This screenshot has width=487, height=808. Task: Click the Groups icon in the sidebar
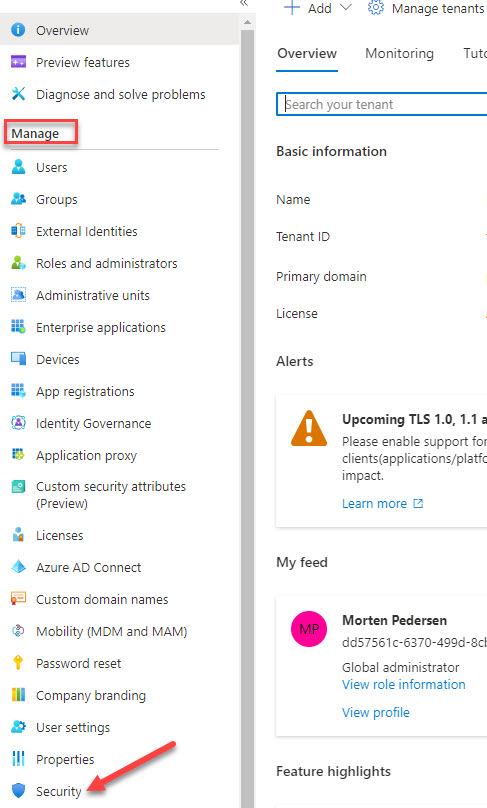[19, 199]
